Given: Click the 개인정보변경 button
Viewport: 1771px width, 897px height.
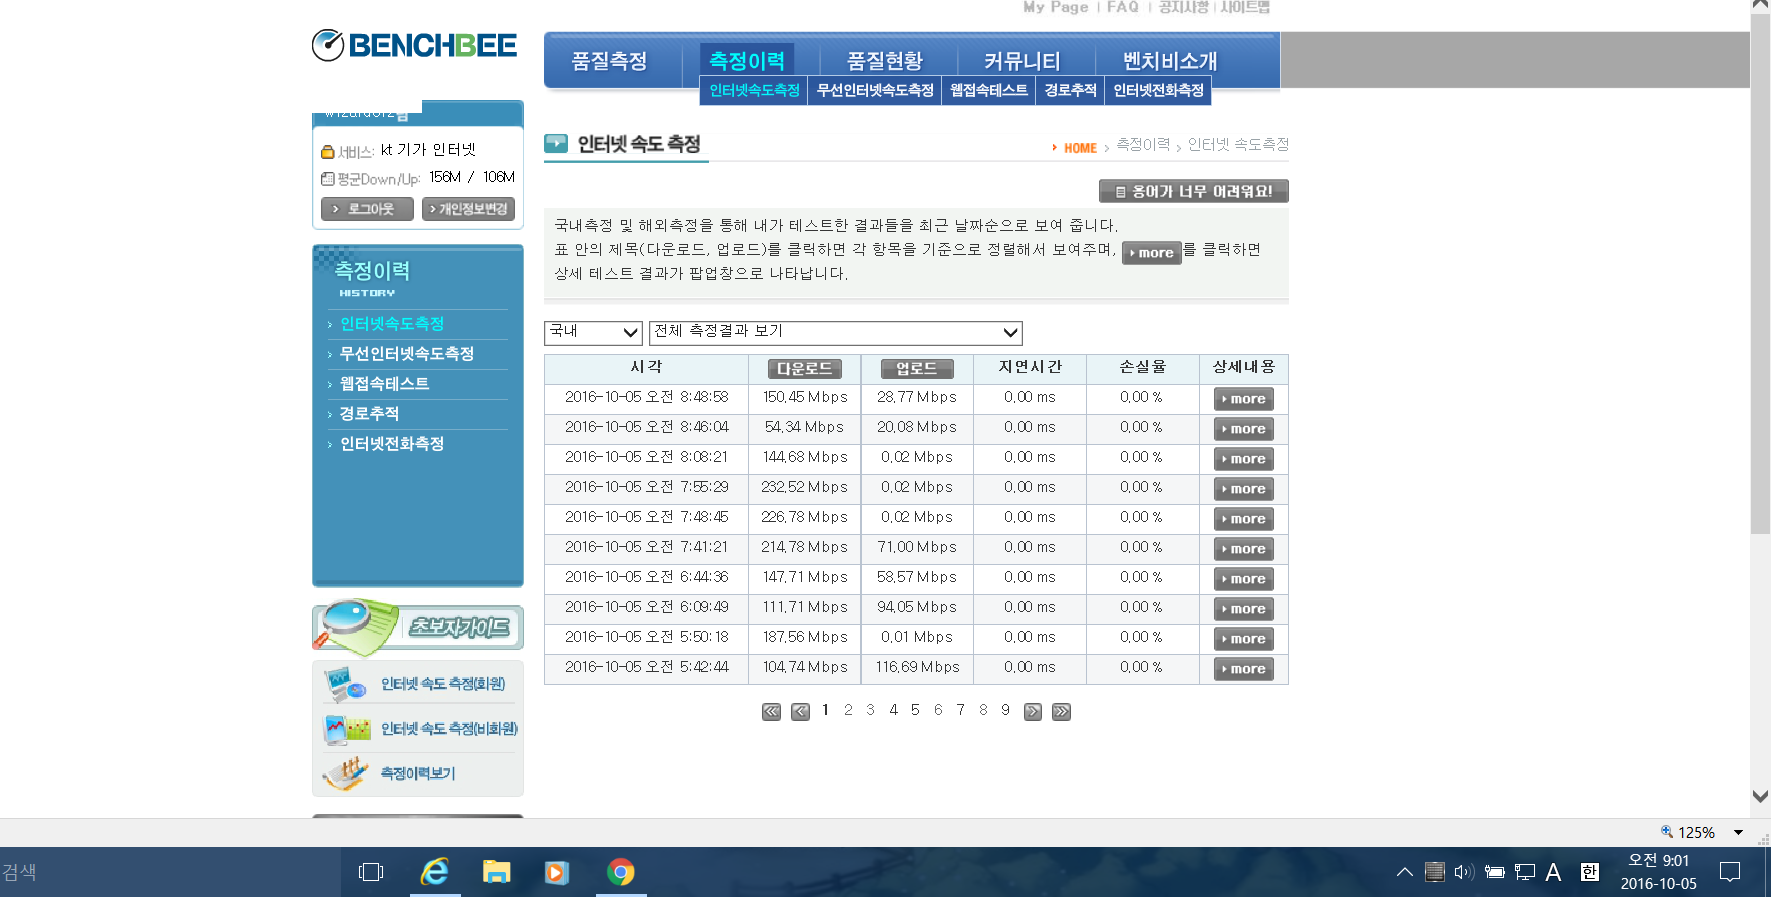Looking at the screenshot, I should click(468, 209).
